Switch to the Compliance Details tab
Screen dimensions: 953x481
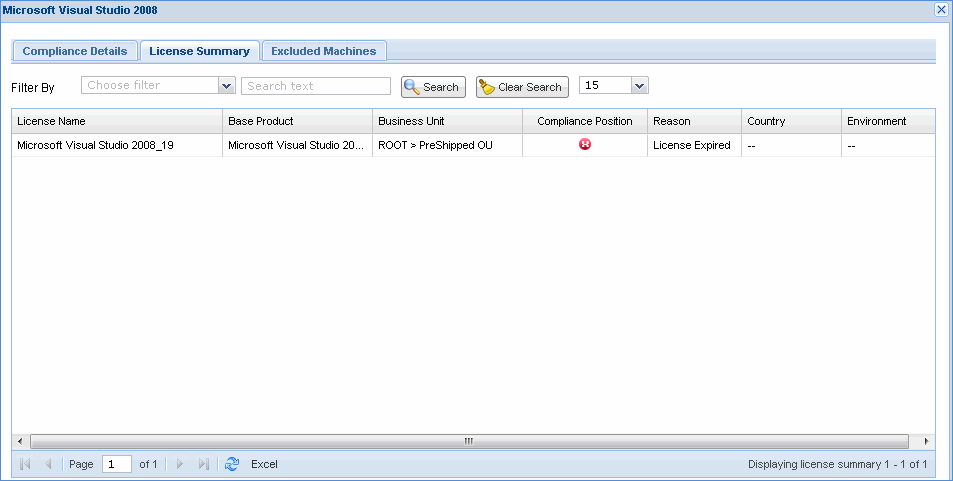pyautogui.click(x=75, y=51)
